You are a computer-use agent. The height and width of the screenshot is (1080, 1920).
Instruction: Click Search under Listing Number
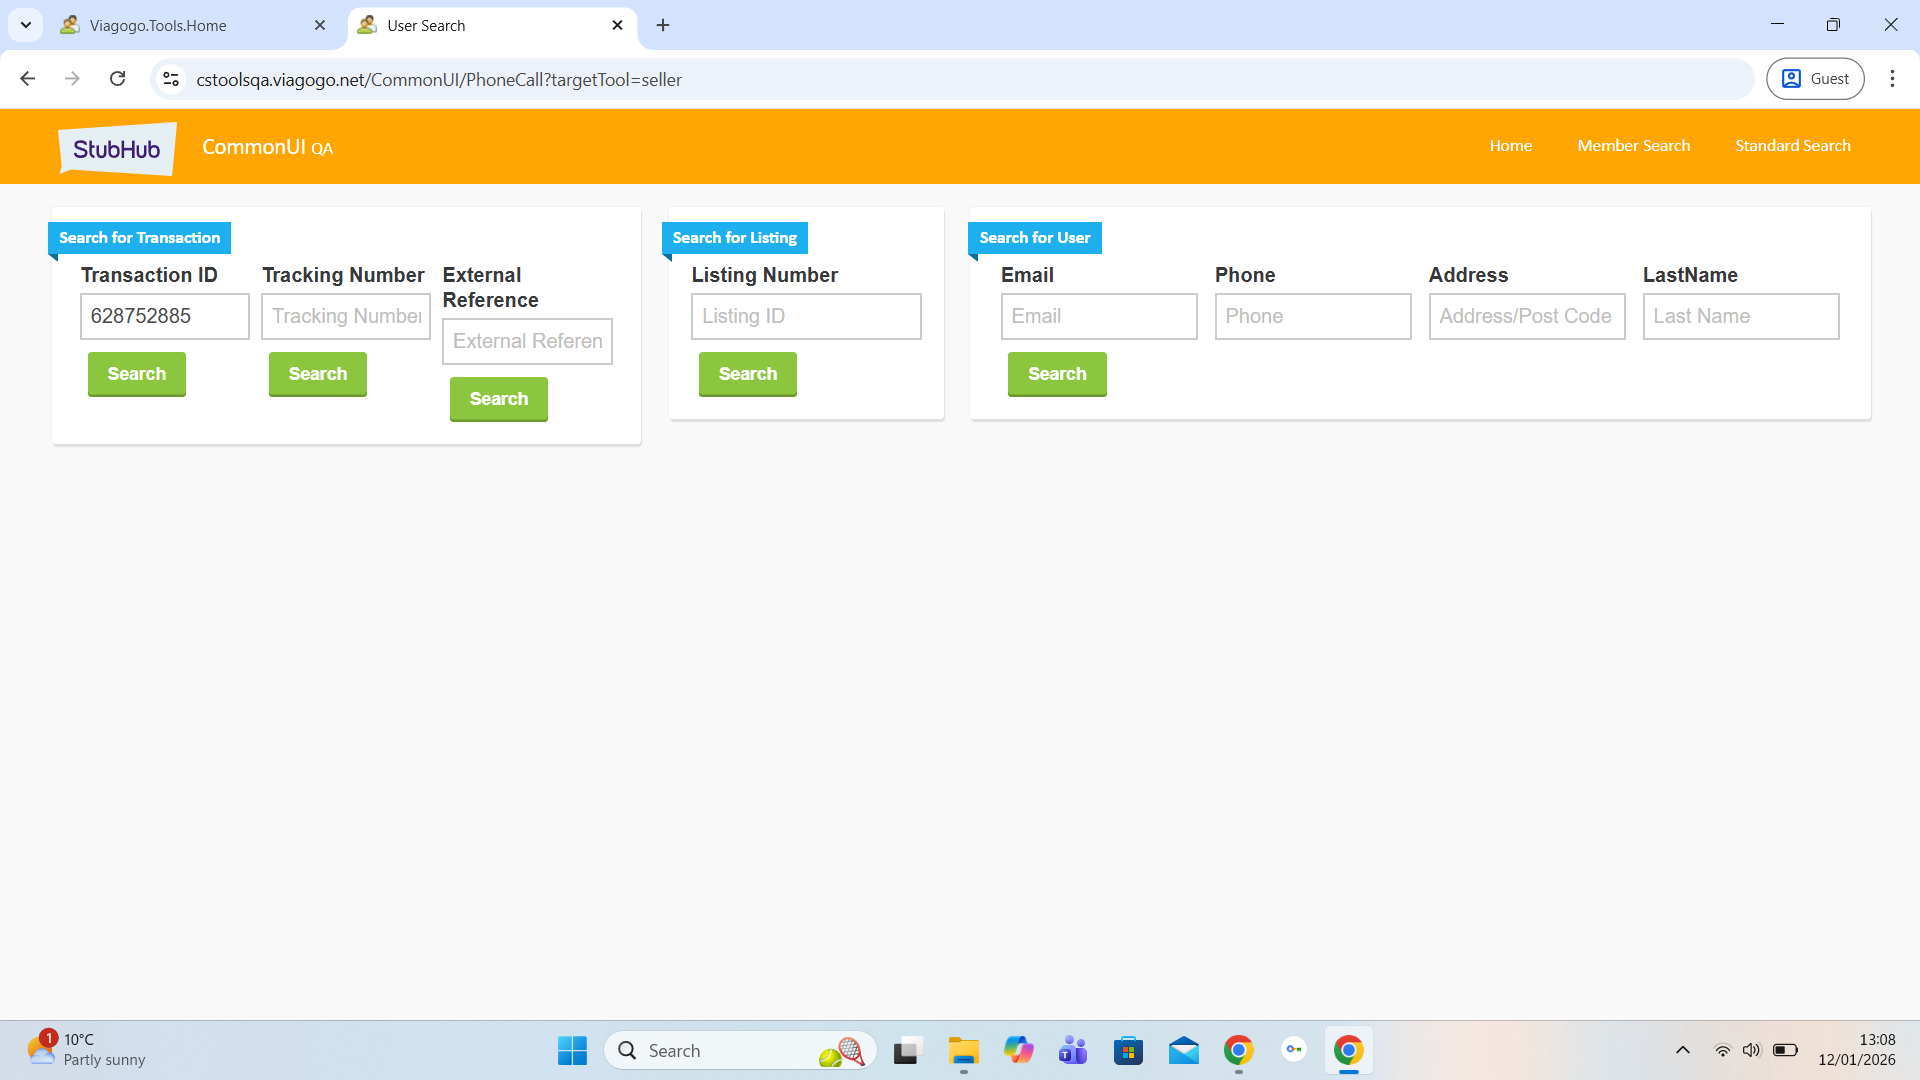747,374
